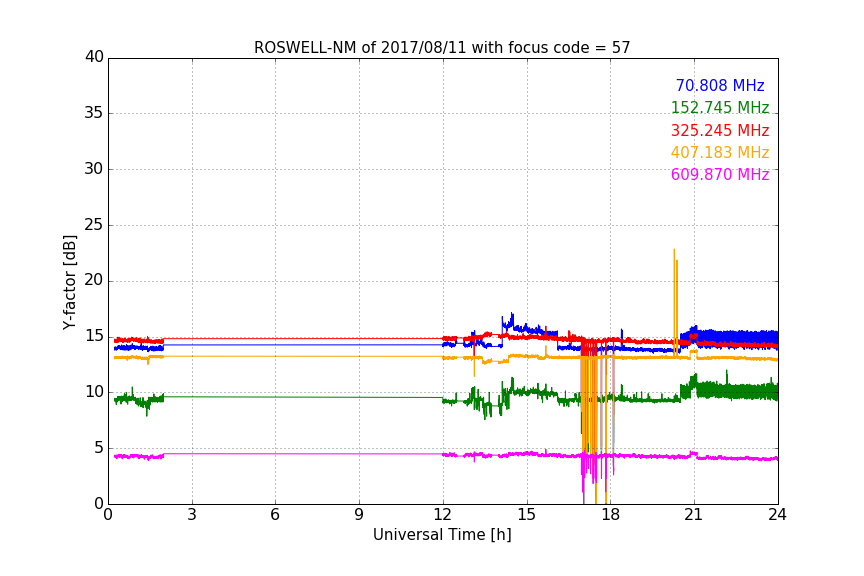Select the 407.183 MHz legend label

[720, 152]
